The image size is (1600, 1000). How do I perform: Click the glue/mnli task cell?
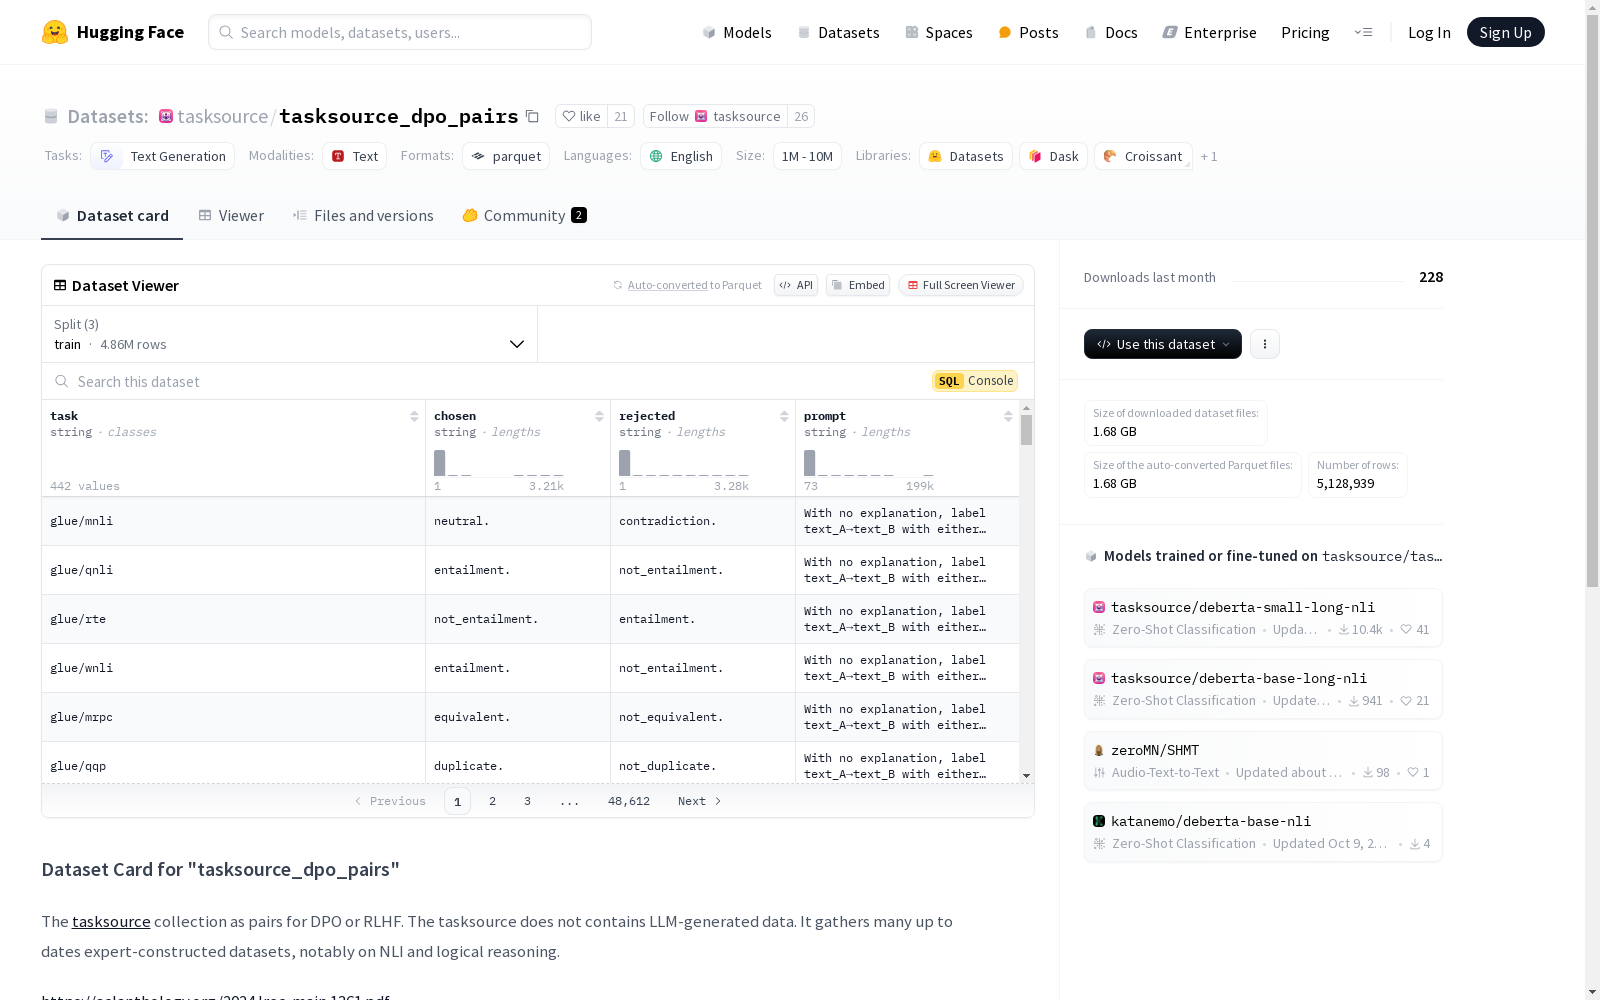point(234,521)
